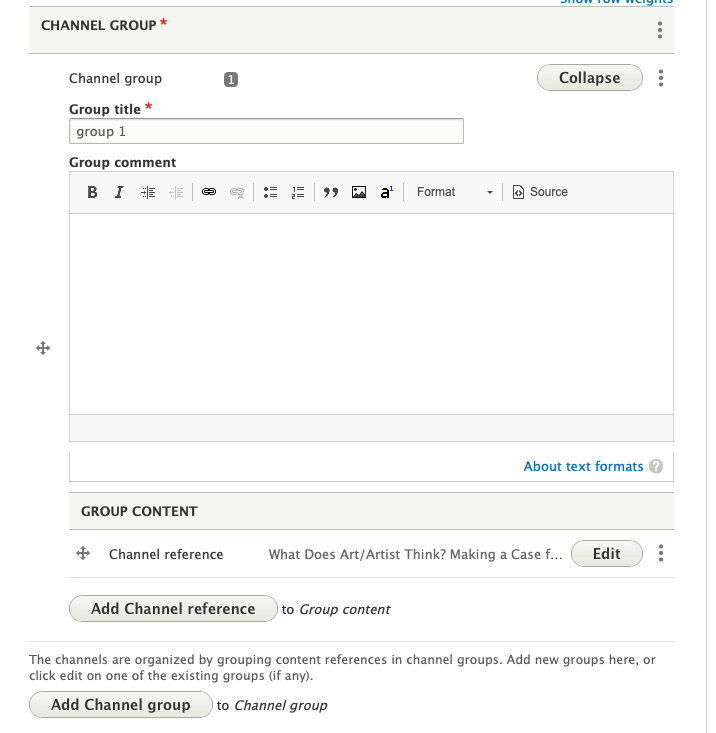Viewport: 716px width, 733px height.
Task: Click the increase indent icon
Action: tap(148, 192)
